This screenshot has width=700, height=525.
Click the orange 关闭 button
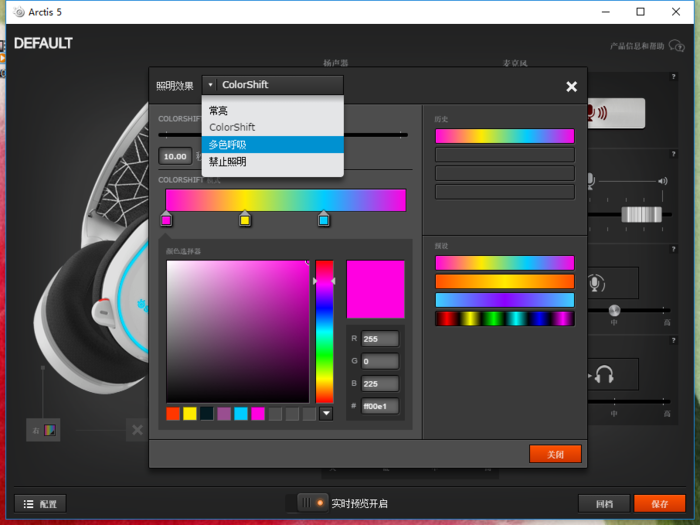tap(555, 454)
